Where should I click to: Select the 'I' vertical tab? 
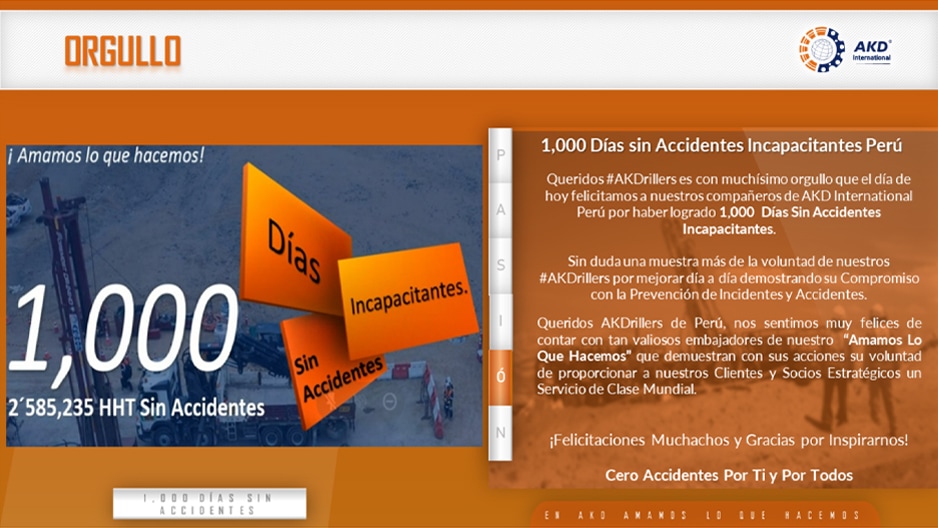pyautogui.click(x=501, y=321)
